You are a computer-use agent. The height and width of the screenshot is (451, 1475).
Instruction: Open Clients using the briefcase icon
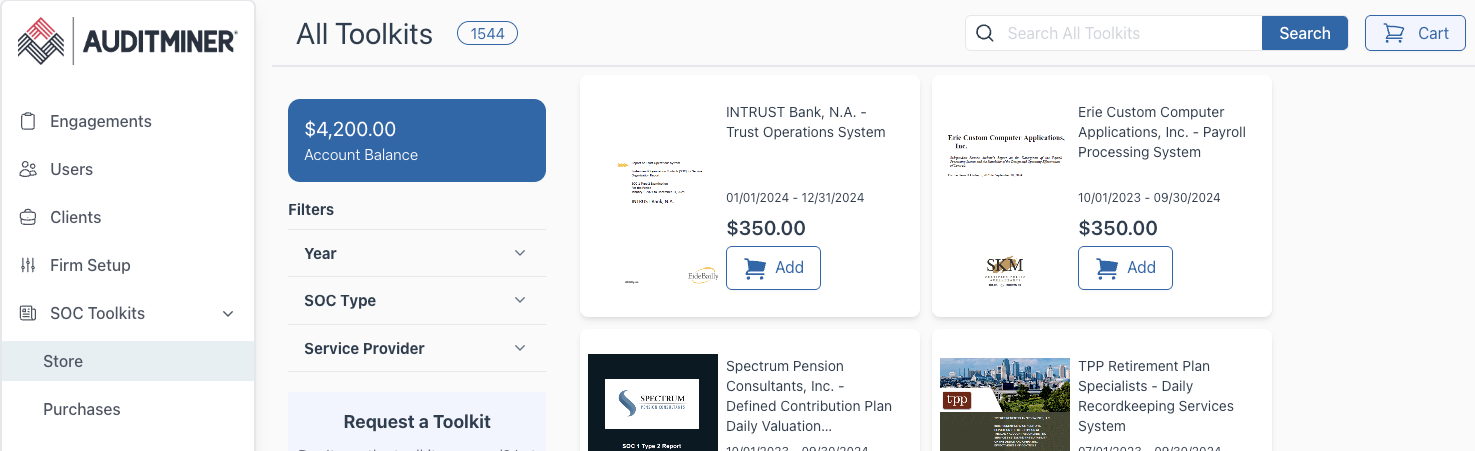[x=28, y=217]
